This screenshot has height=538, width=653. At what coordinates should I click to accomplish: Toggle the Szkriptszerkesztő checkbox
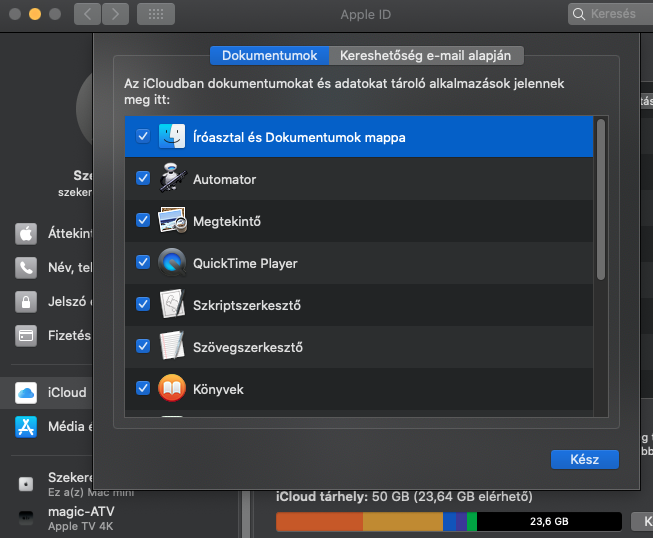click(x=143, y=304)
